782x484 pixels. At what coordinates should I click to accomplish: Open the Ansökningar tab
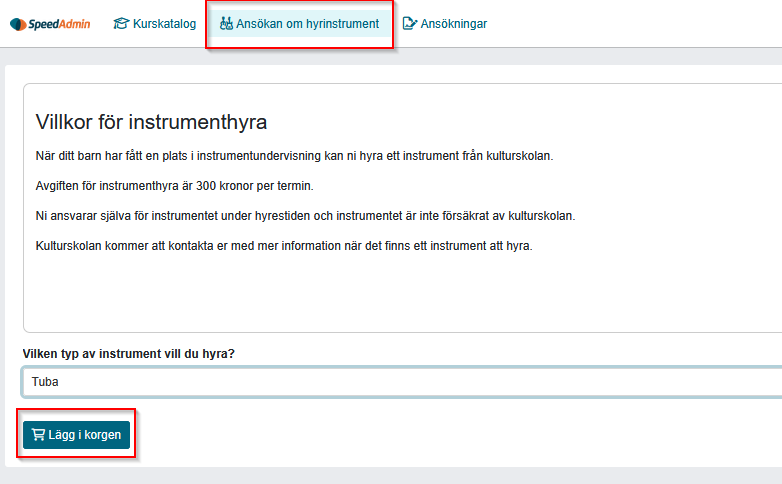(x=444, y=23)
